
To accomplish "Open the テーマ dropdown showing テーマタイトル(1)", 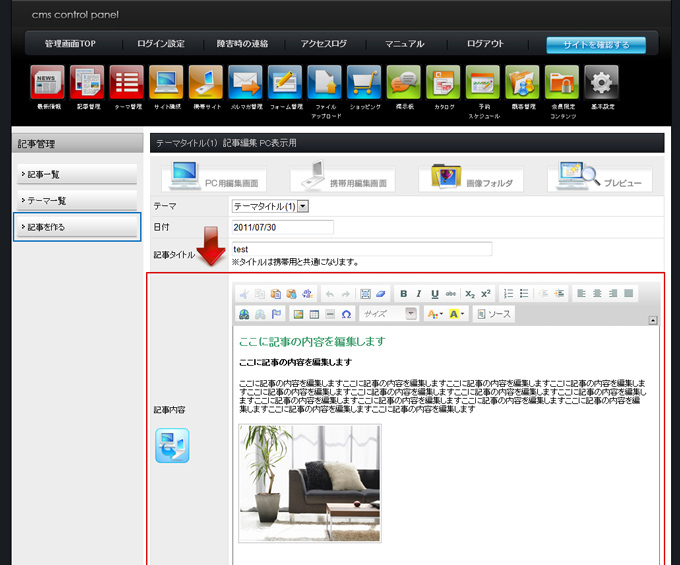I will (x=270, y=206).
